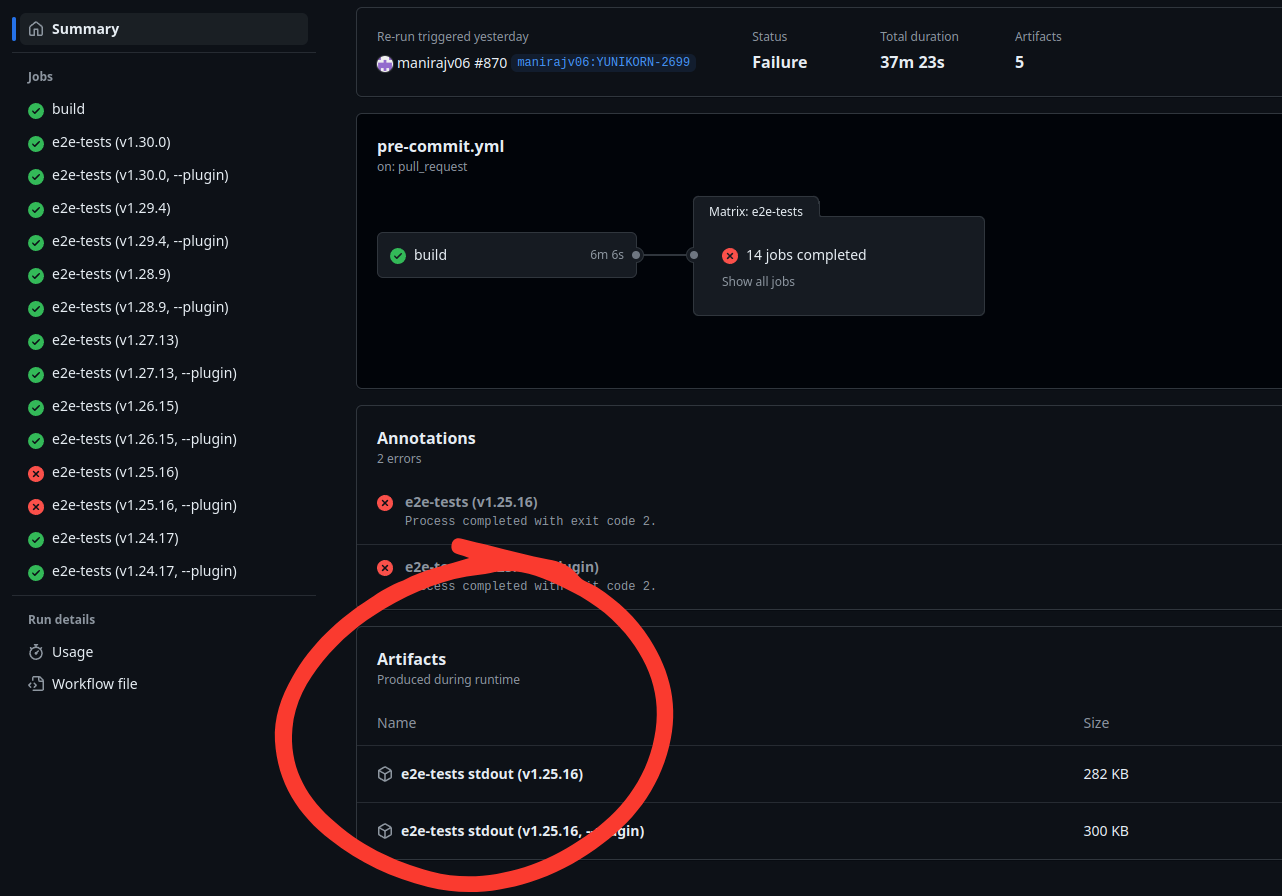
Task: Expand matrix with Show all jobs
Action: [x=758, y=282]
